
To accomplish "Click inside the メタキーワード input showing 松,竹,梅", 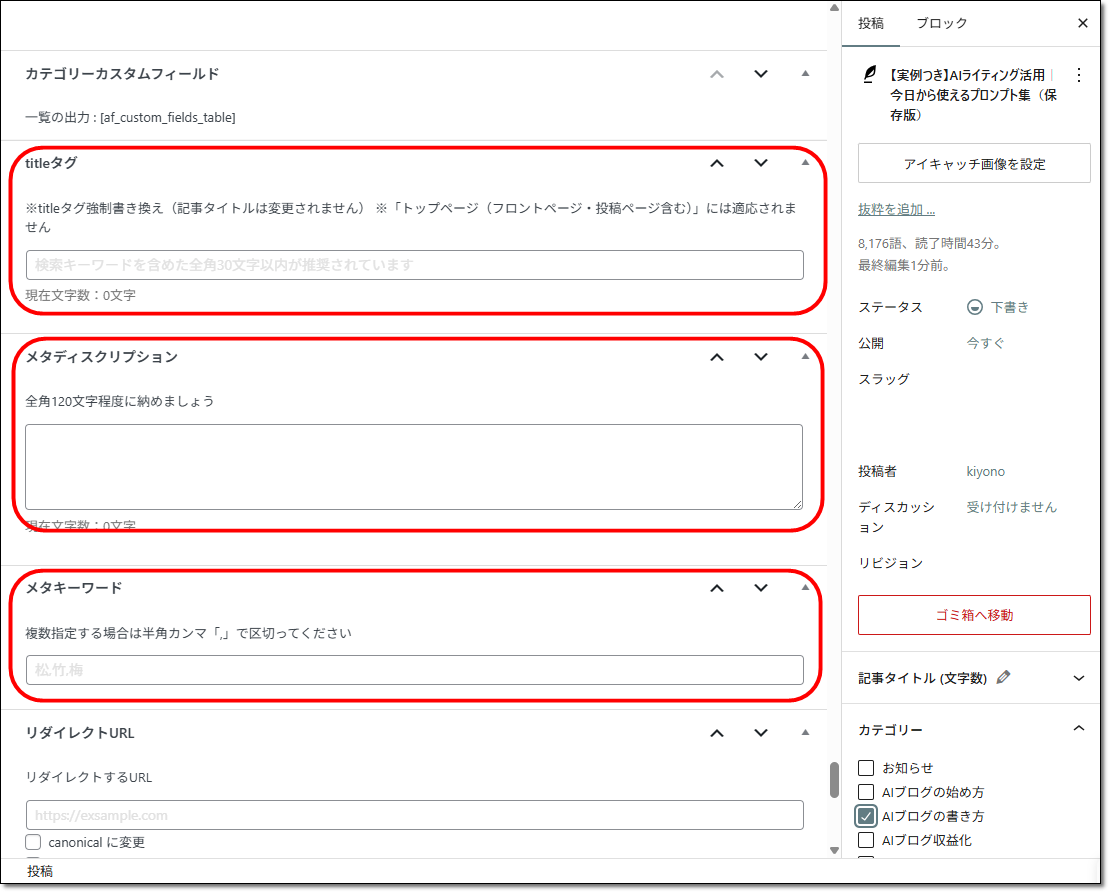I will coord(414,670).
